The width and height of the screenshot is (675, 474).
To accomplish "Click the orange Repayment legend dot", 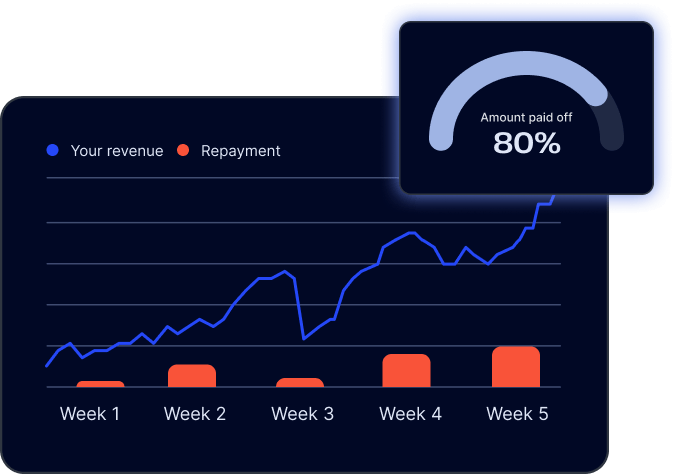I will 183,150.
